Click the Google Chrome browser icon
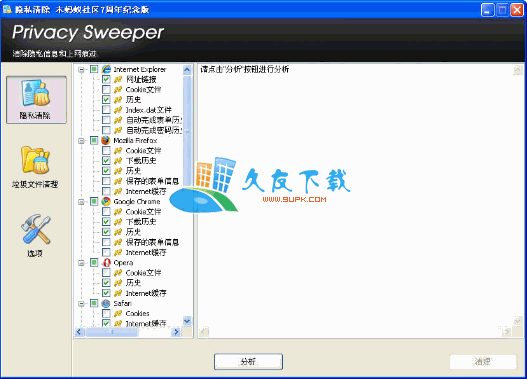527x379 pixels. point(106,201)
